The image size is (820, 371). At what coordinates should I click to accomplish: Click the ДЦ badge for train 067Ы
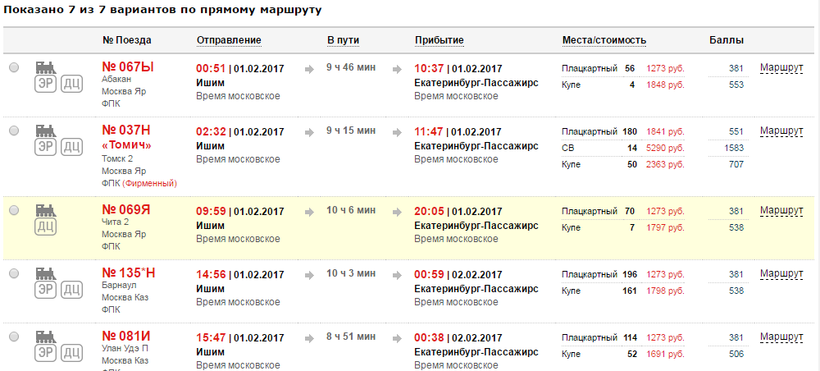72,84
